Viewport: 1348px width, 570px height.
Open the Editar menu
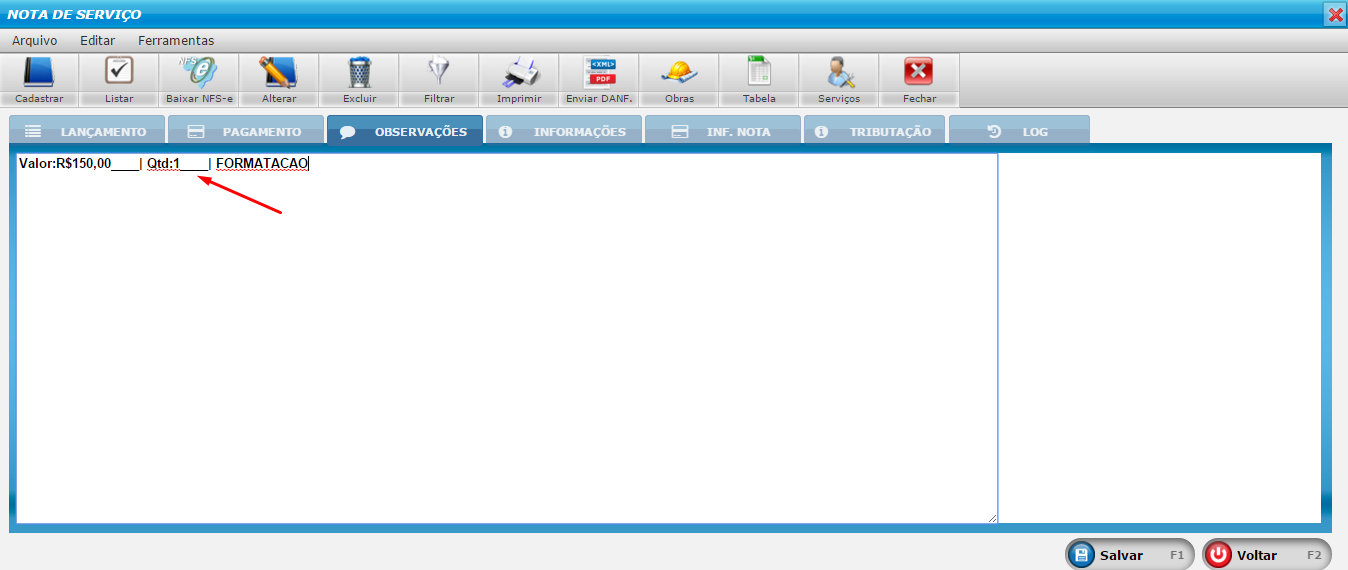[98, 41]
